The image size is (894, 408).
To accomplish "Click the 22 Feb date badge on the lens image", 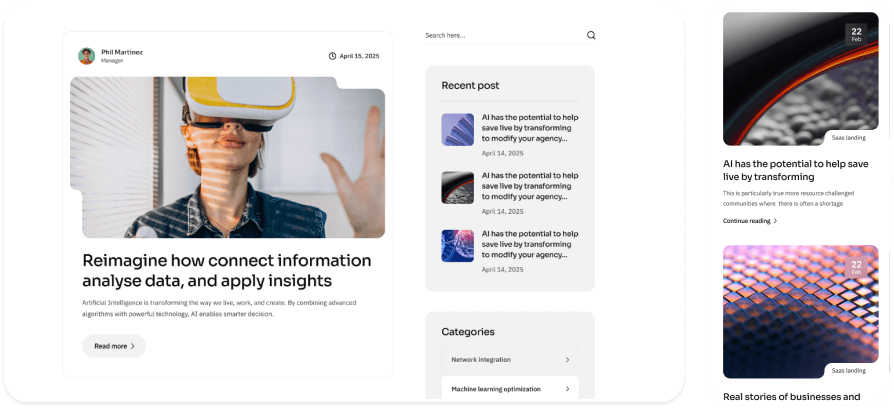I will tap(856, 34).
